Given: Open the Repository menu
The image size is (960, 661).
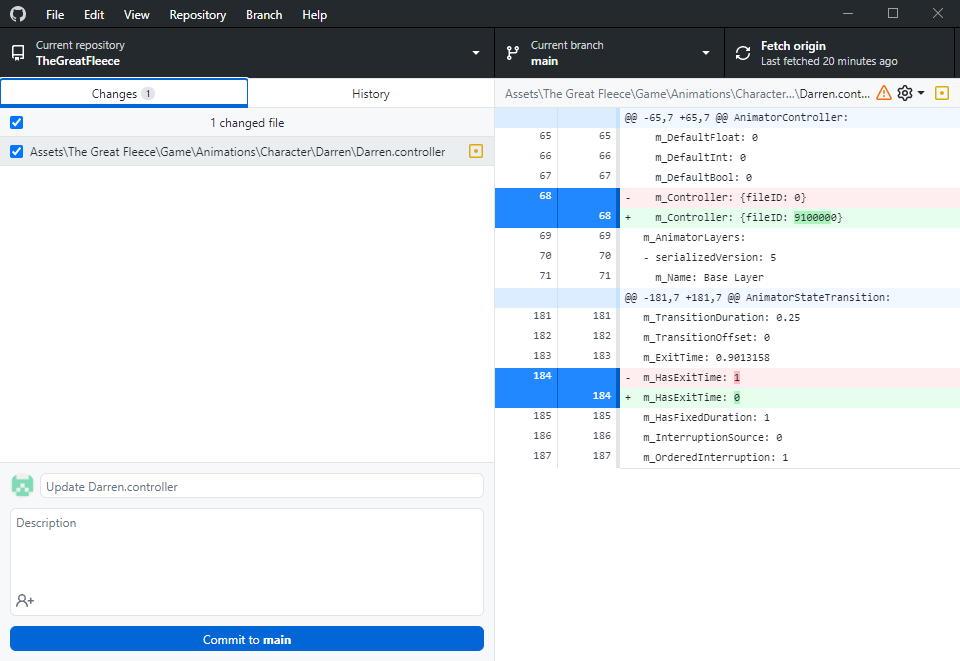Looking at the screenshot, I should 197,15.
